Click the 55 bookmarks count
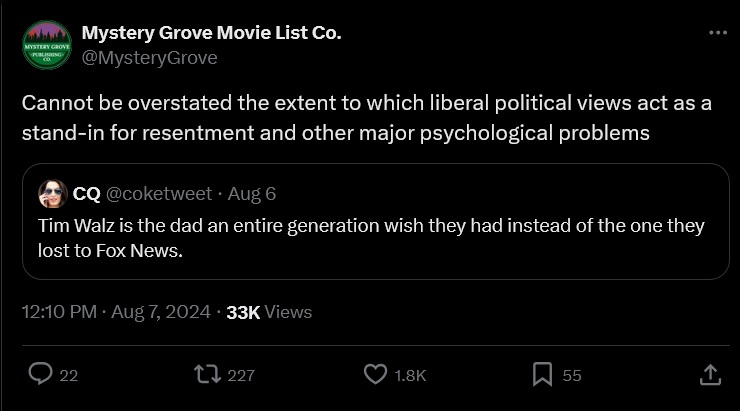The height and width of the screenshot is (411, 740). tap(572, 375)
